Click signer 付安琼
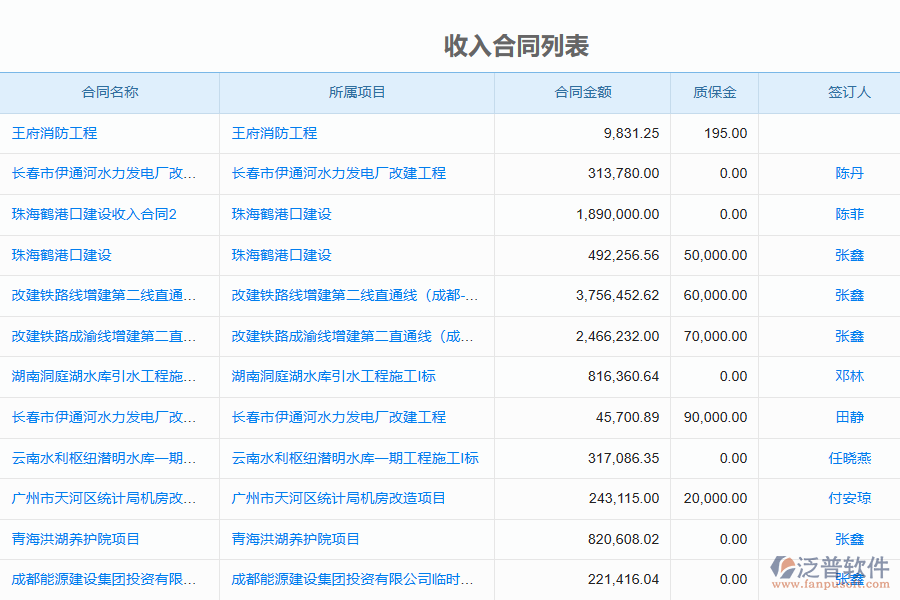 (x=849, y=498)
